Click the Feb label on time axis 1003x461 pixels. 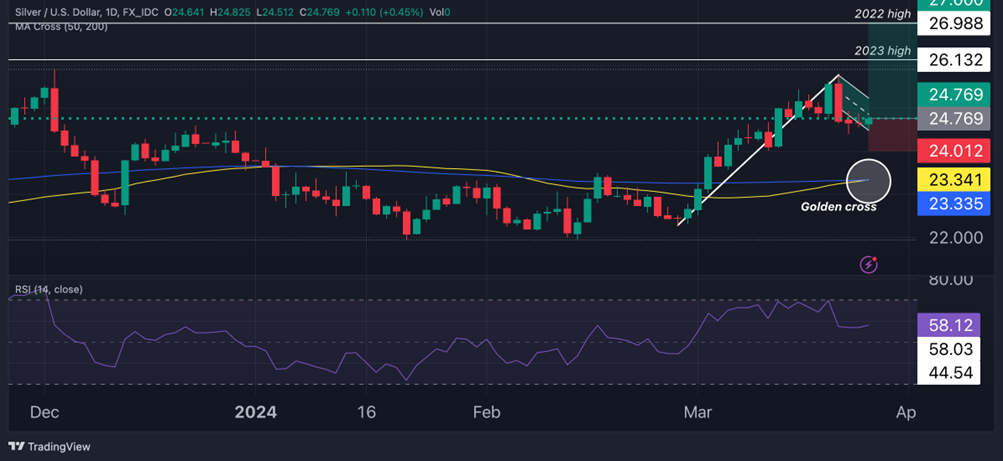486,412
